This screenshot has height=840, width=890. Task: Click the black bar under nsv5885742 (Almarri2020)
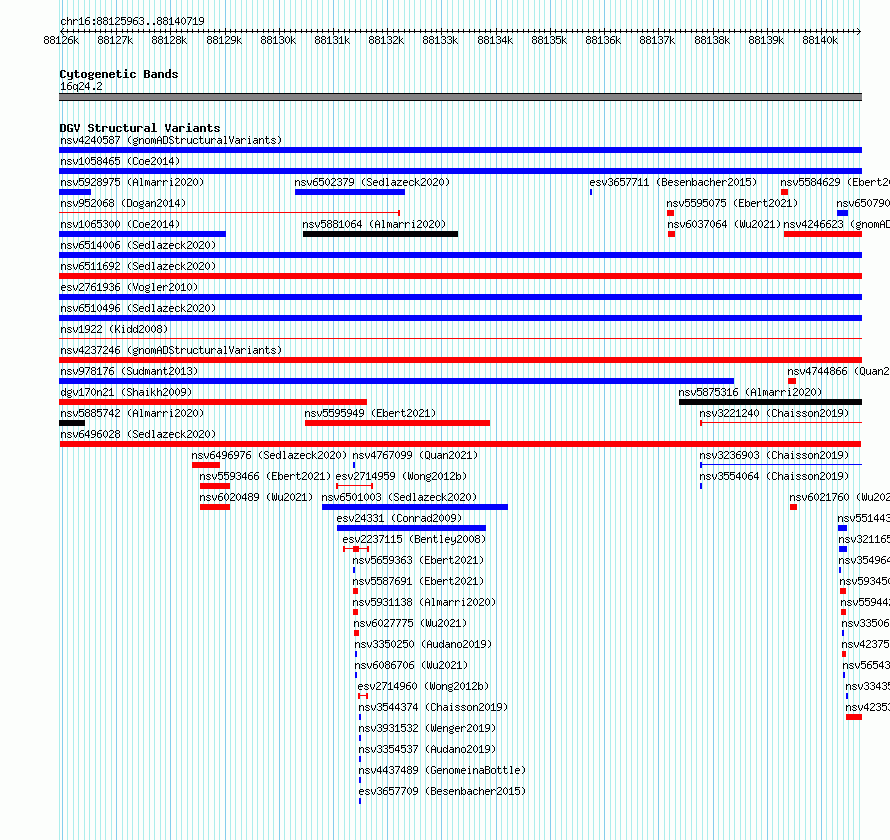[72, 423]
